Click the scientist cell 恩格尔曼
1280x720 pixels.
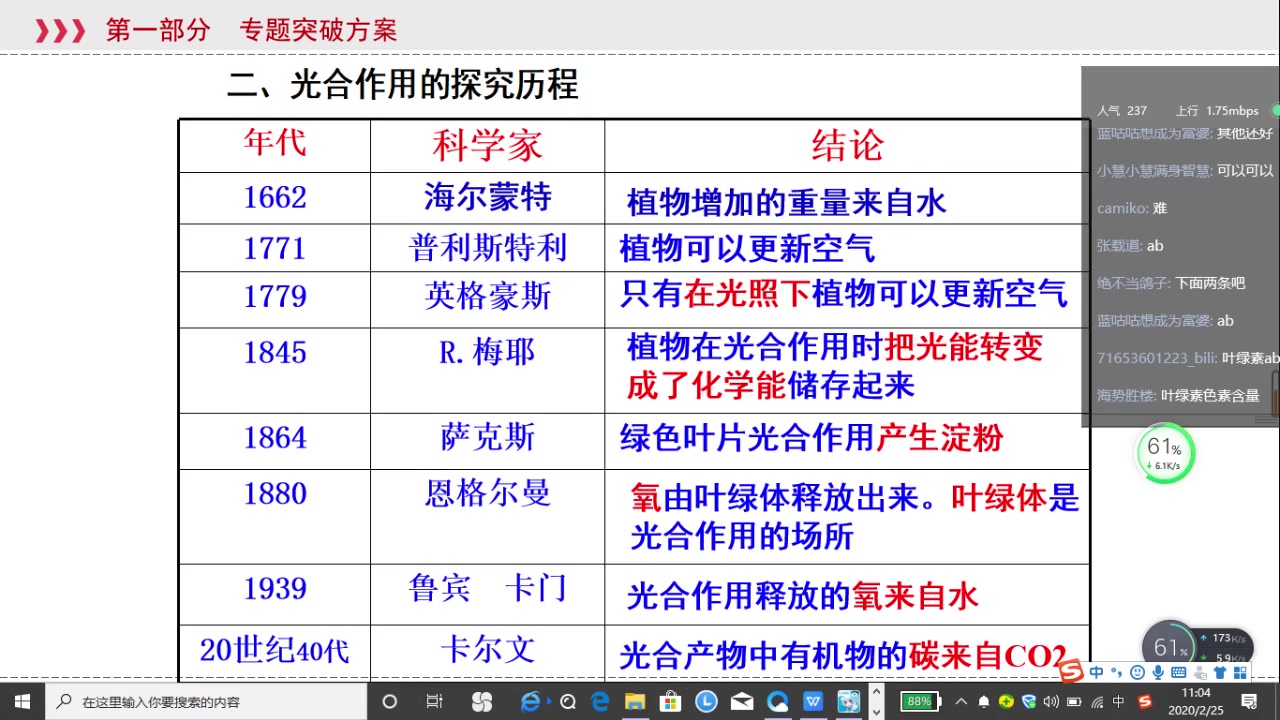488,493
